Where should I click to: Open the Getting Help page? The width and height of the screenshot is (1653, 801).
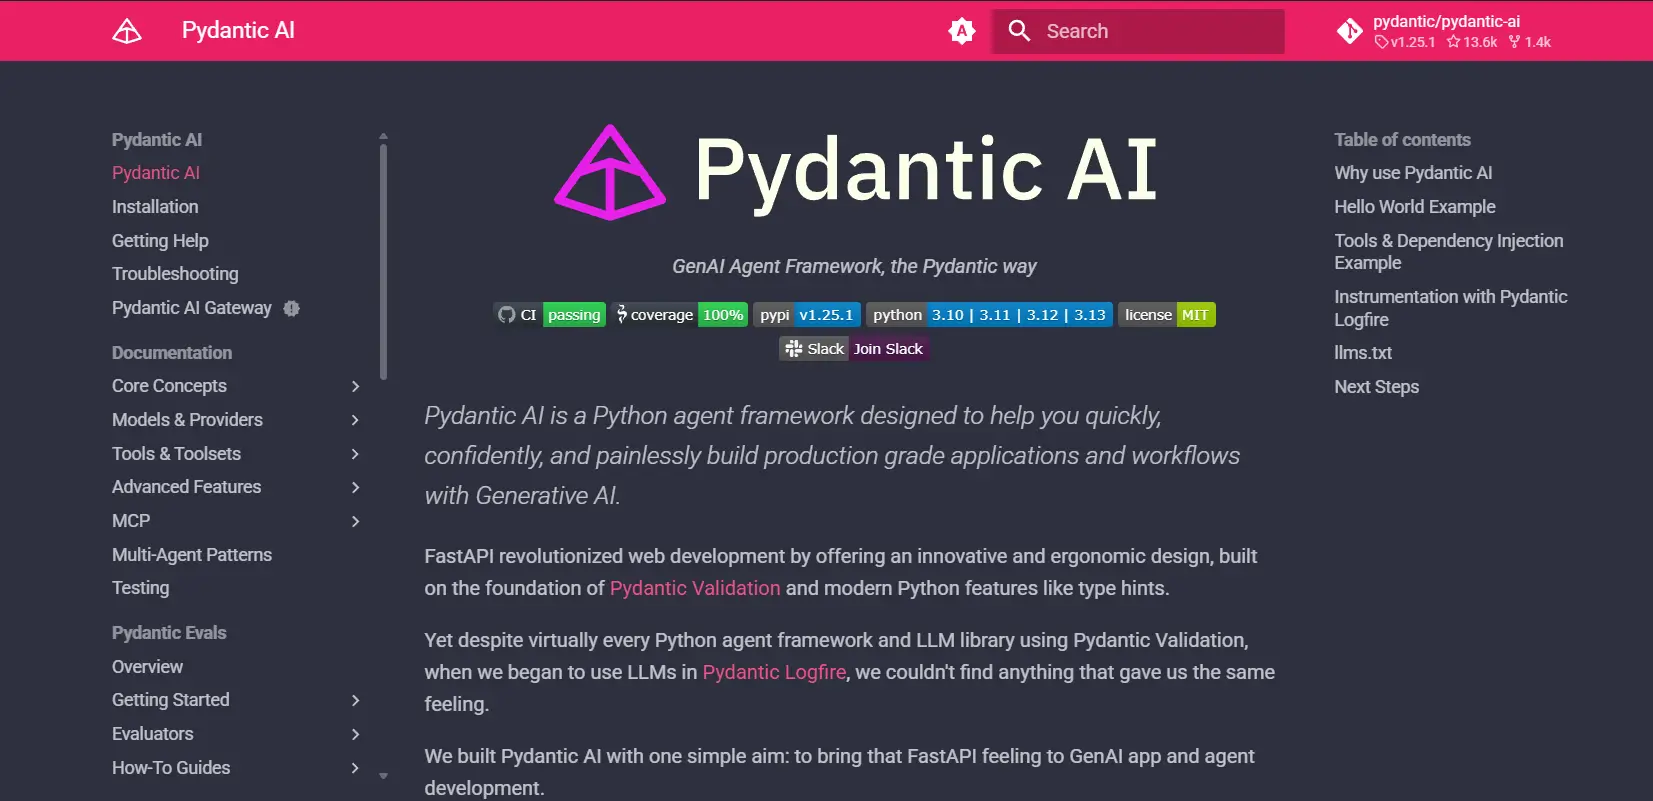point(160,241)
